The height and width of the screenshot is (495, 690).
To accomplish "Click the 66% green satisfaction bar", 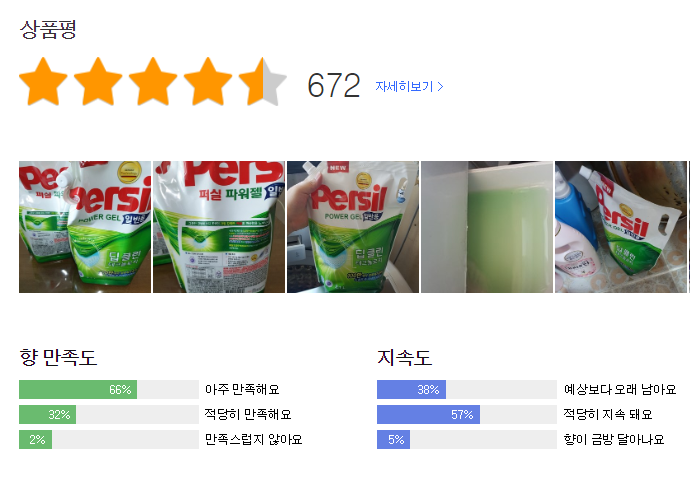I will [x=78, y=389].
